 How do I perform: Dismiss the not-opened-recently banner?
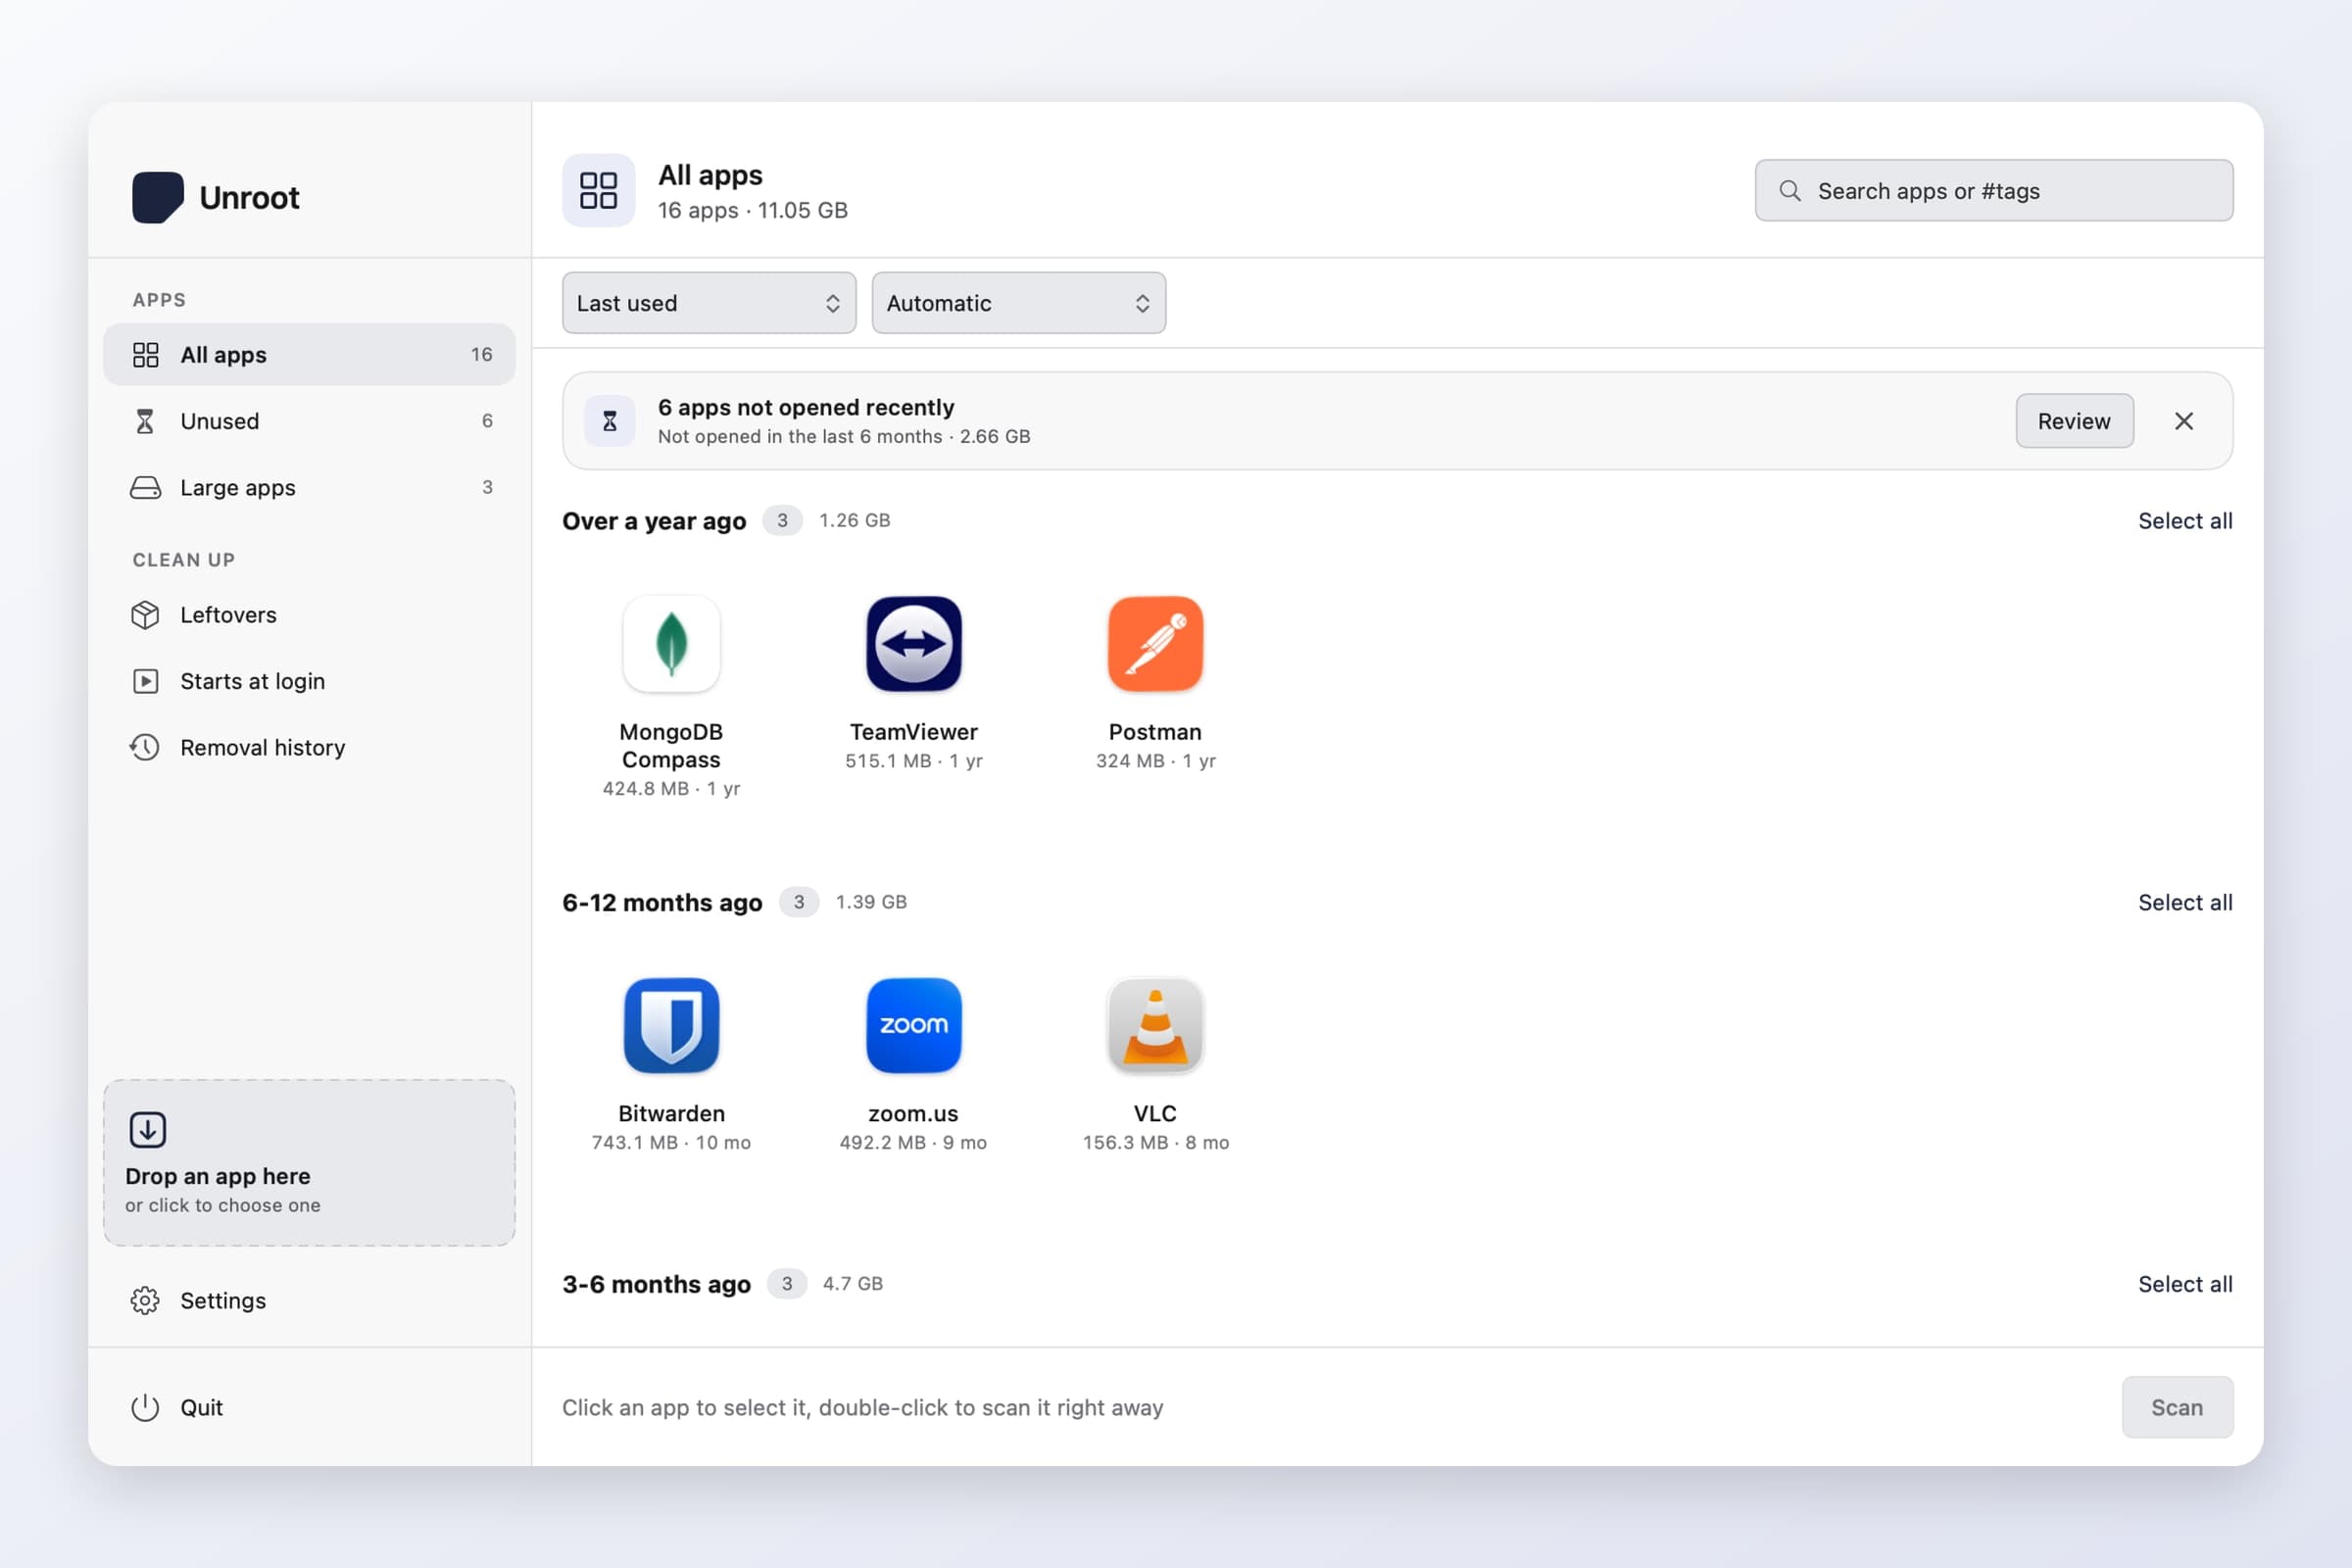tap(2184, 421)
